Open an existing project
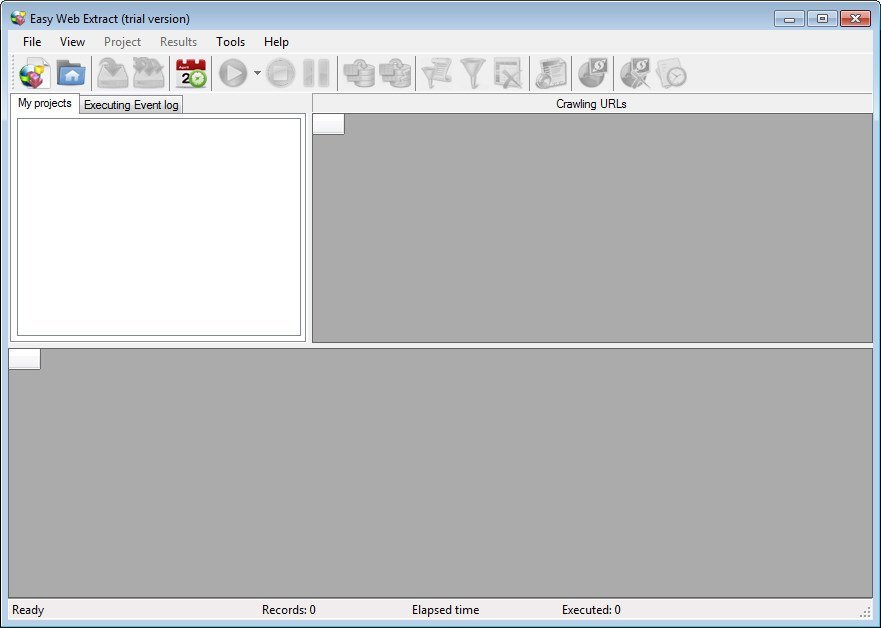 click(70, 72)
